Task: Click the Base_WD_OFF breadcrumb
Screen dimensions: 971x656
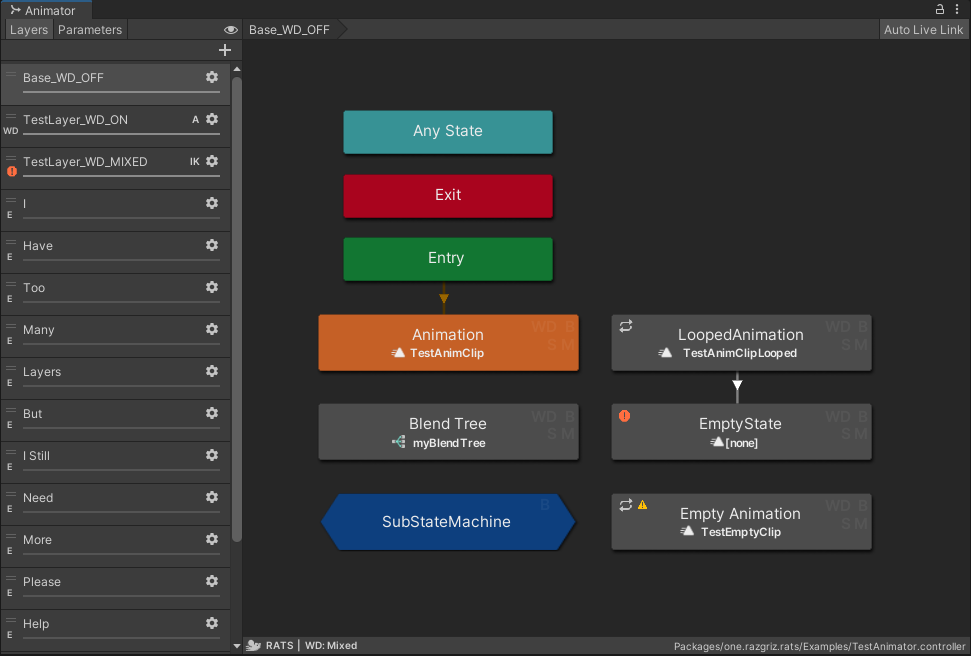Action: (x=289, y=29)
